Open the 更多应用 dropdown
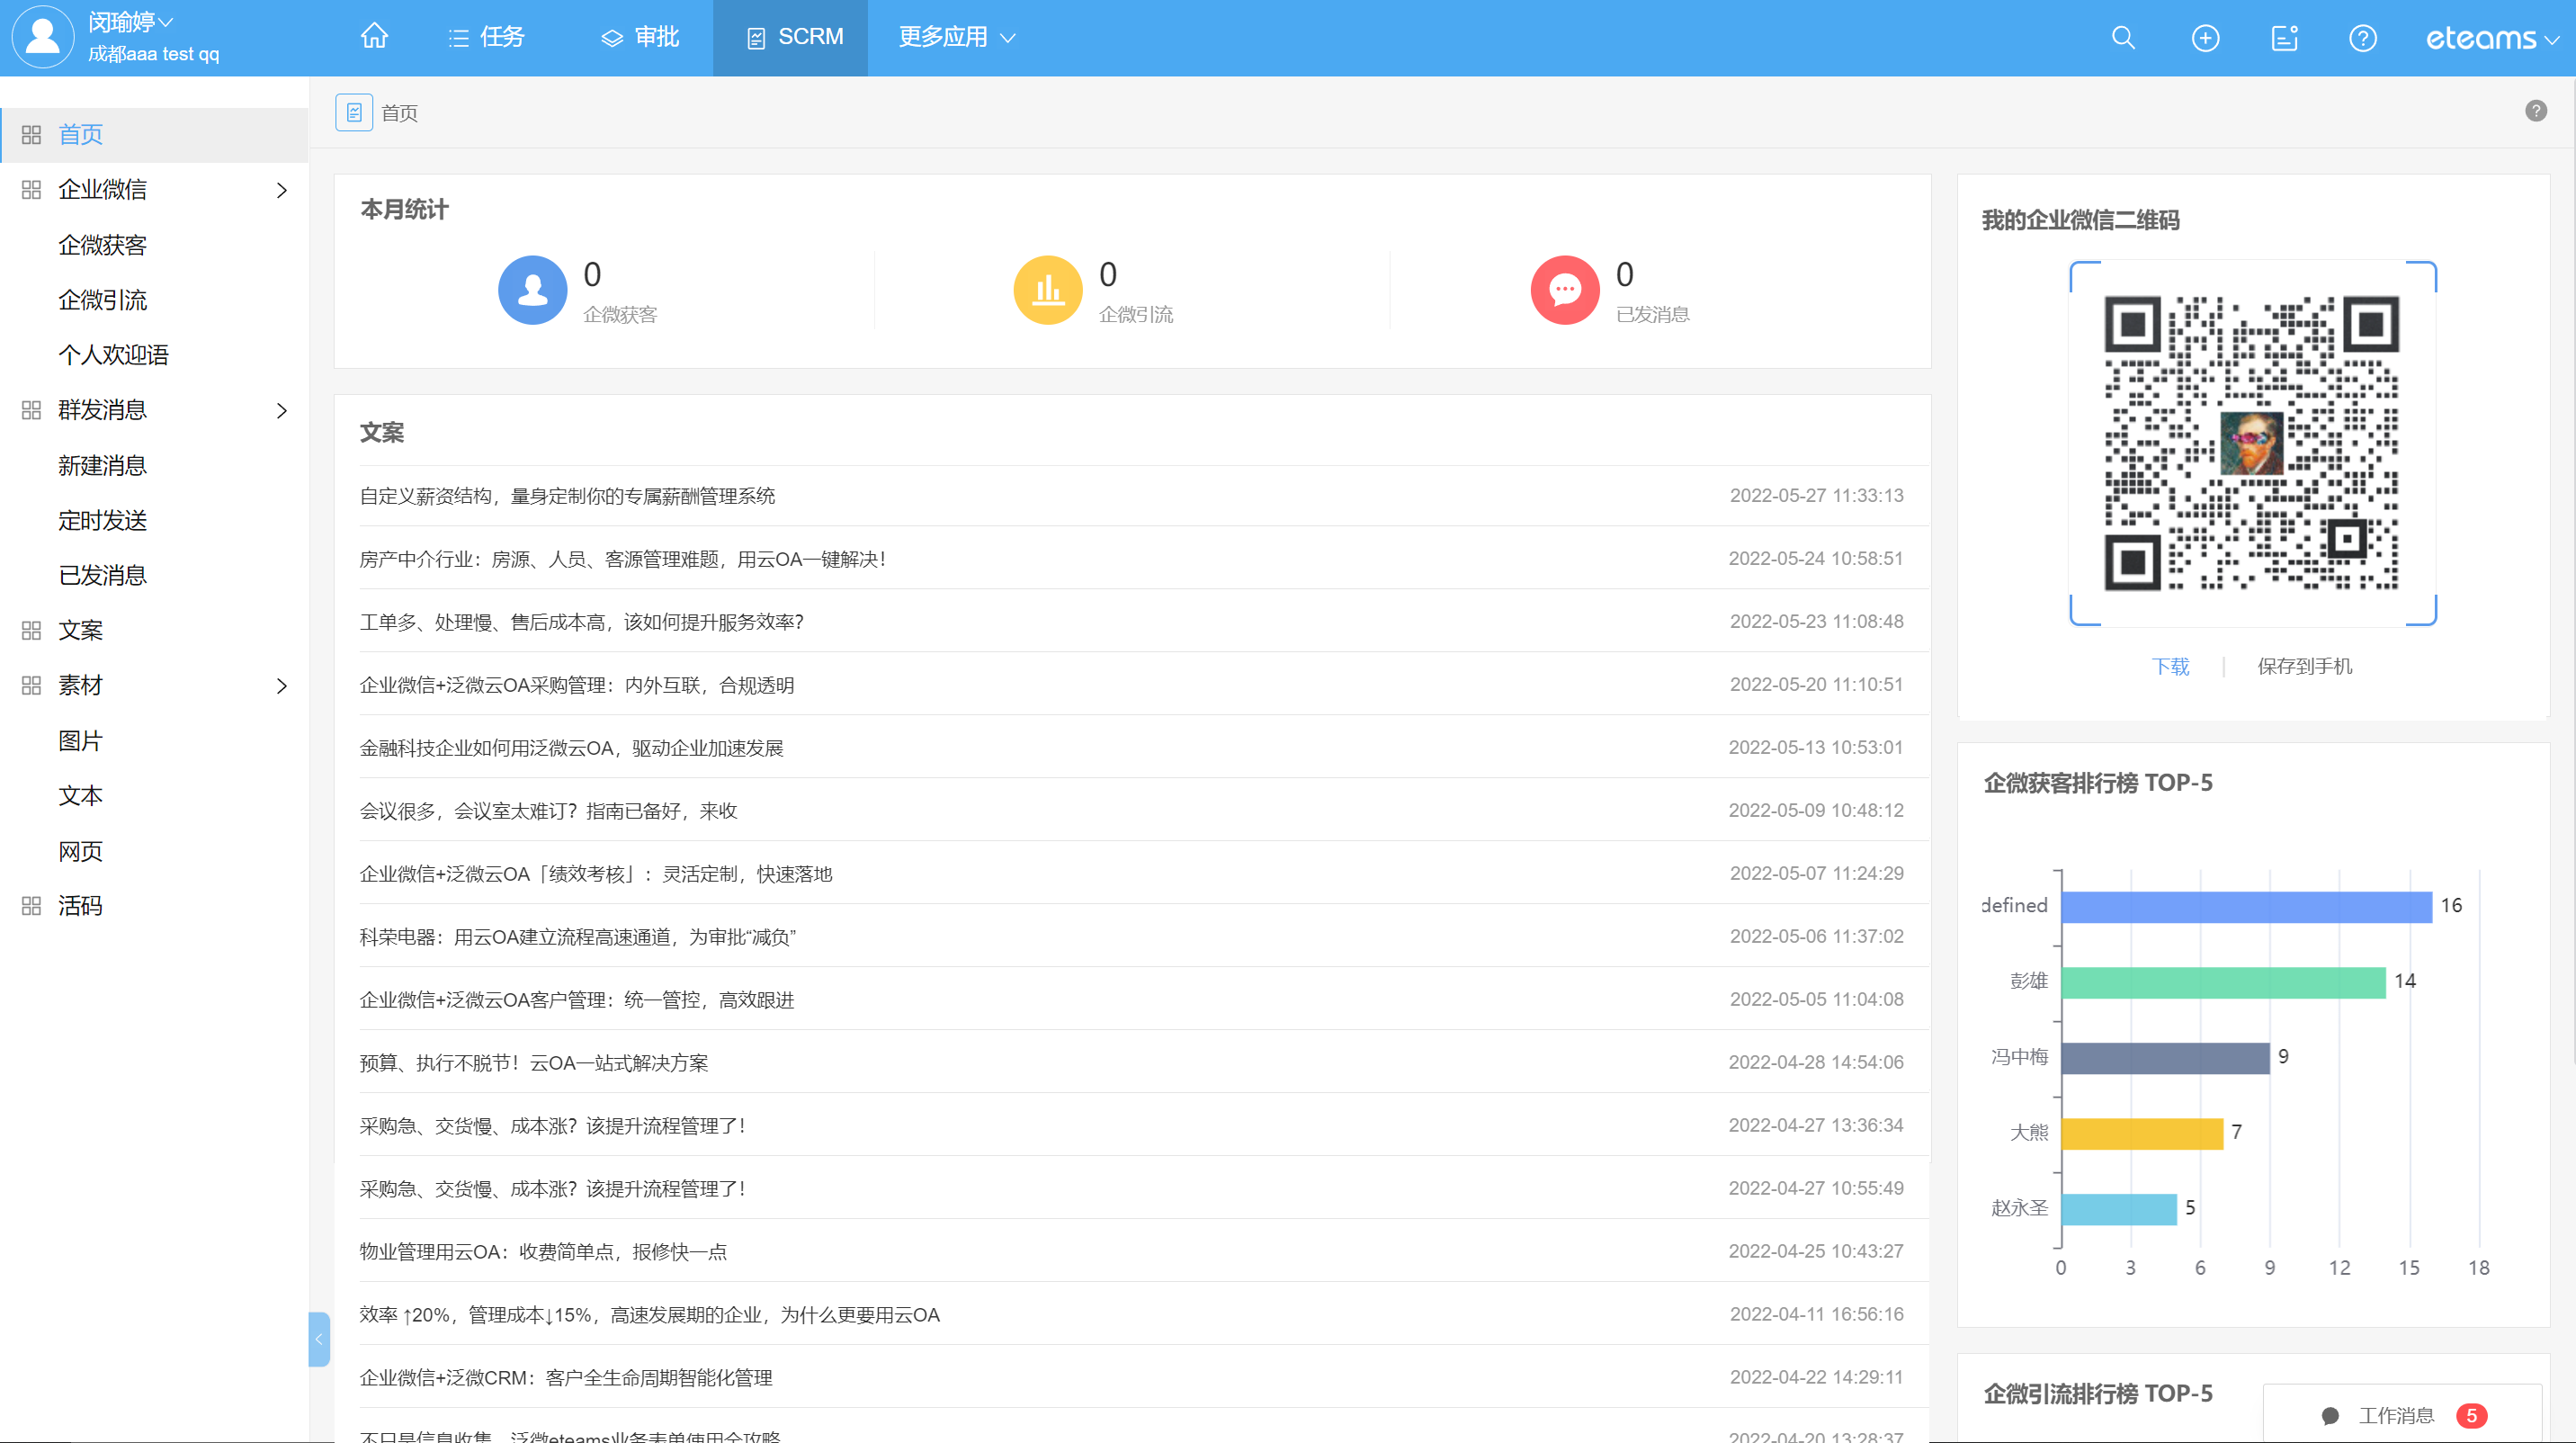This screenshot has height=1443, width=2576. [x=956, y=37]
